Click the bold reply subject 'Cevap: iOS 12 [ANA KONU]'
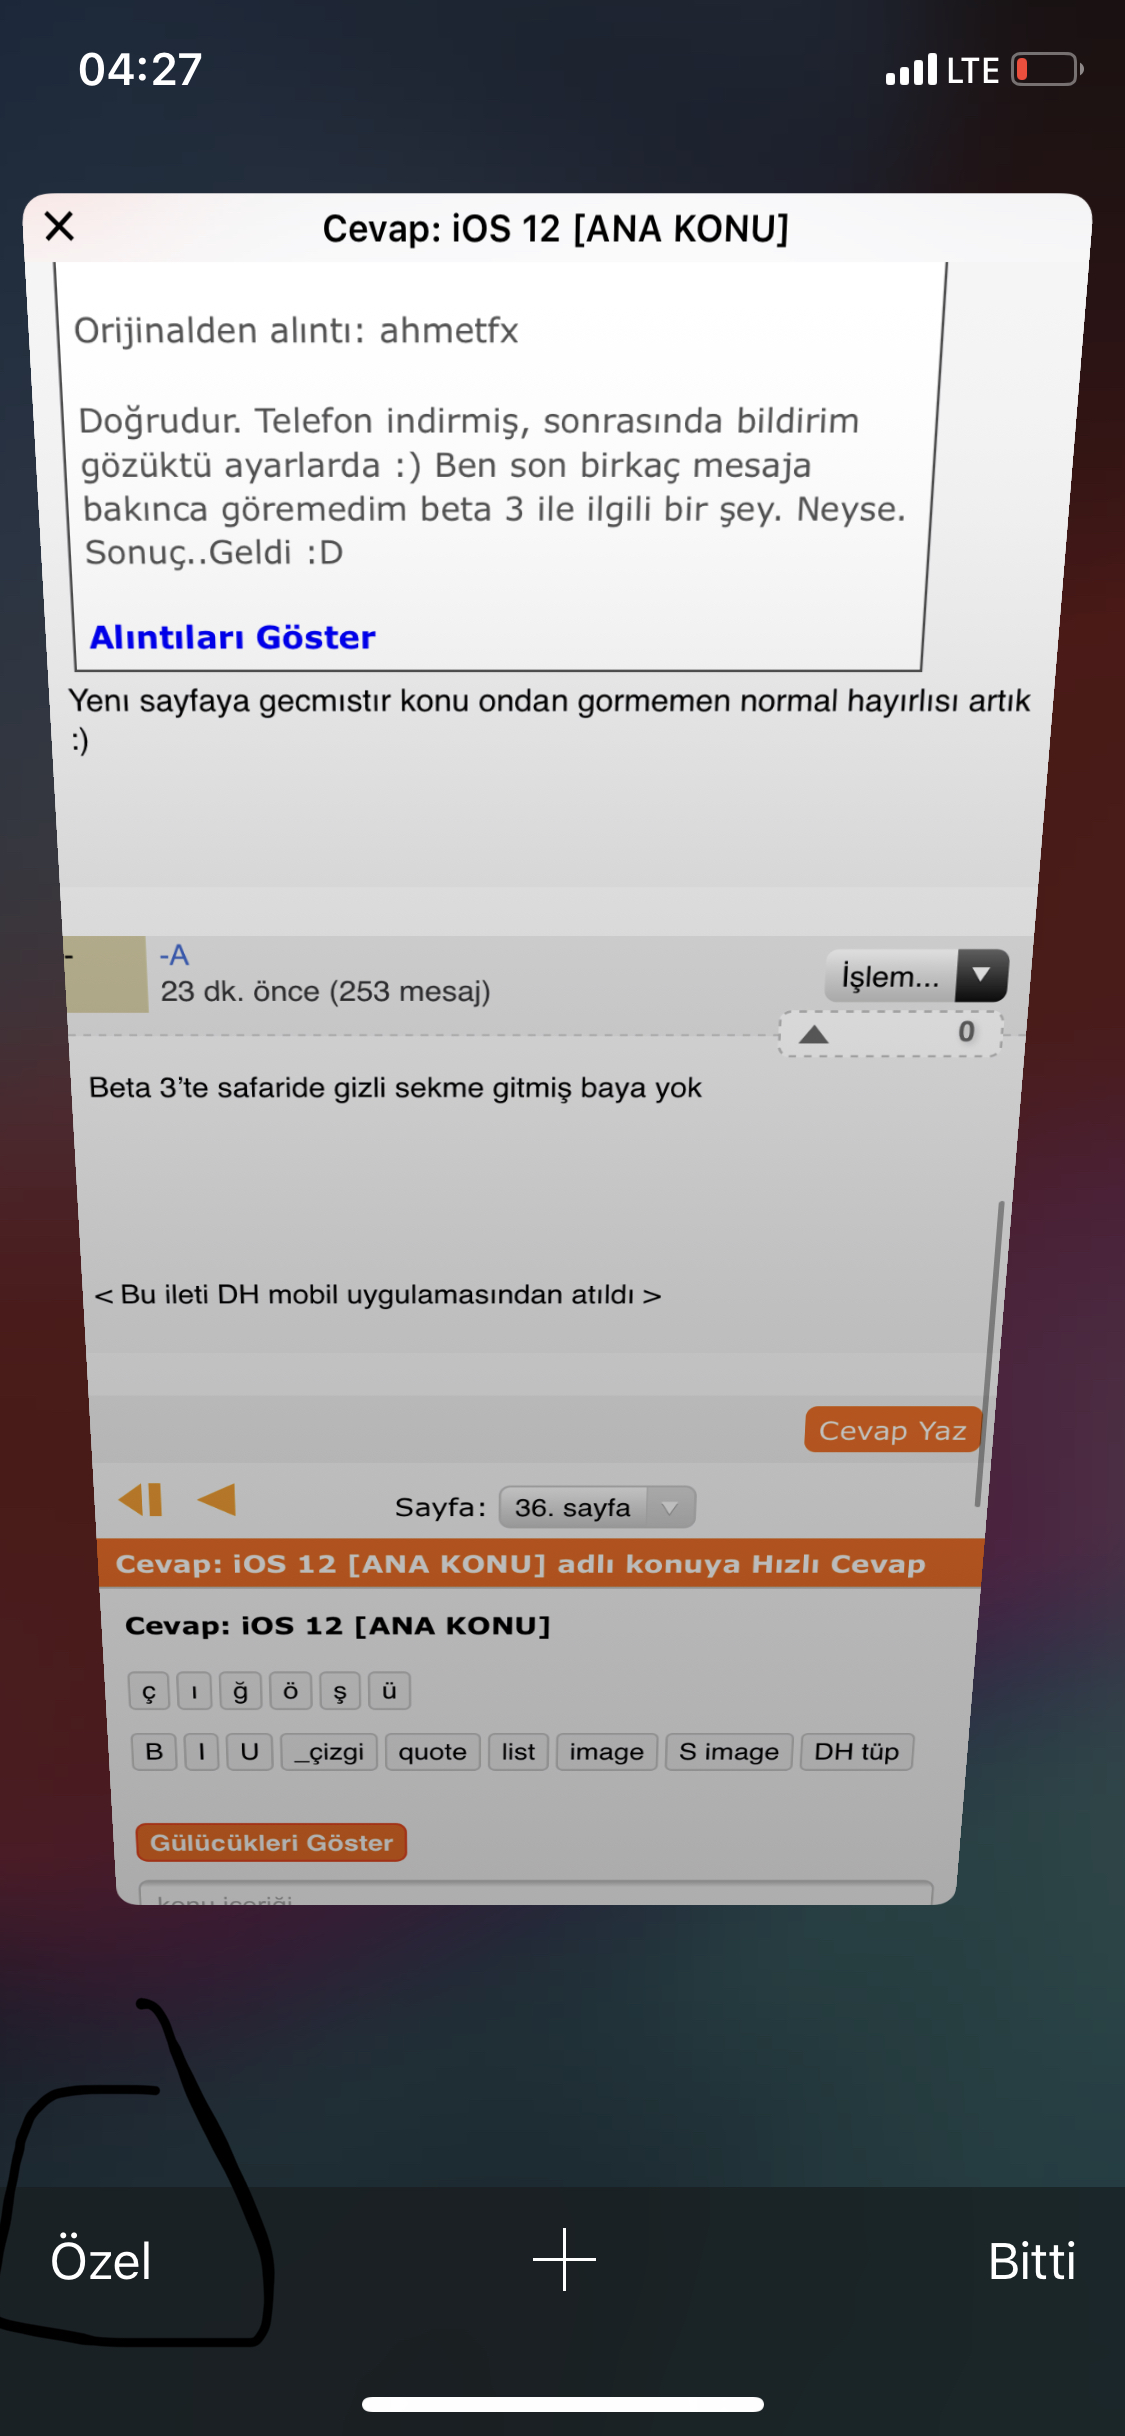 tap(338, 1626)
